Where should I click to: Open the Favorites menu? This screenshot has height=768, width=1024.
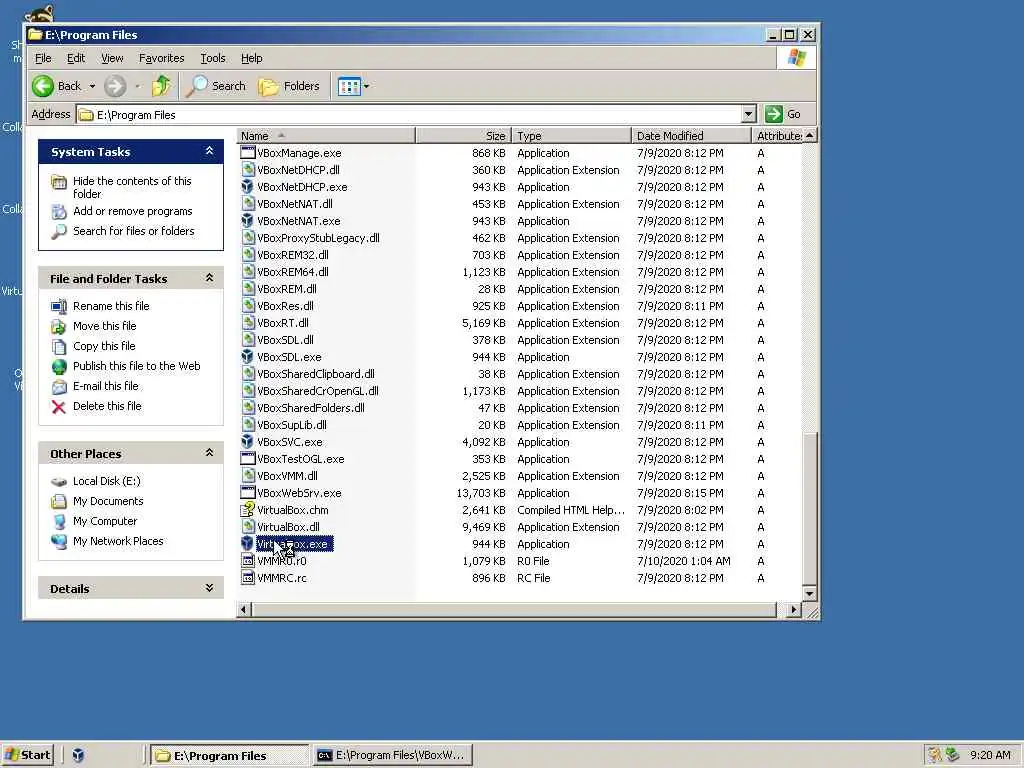161,58
